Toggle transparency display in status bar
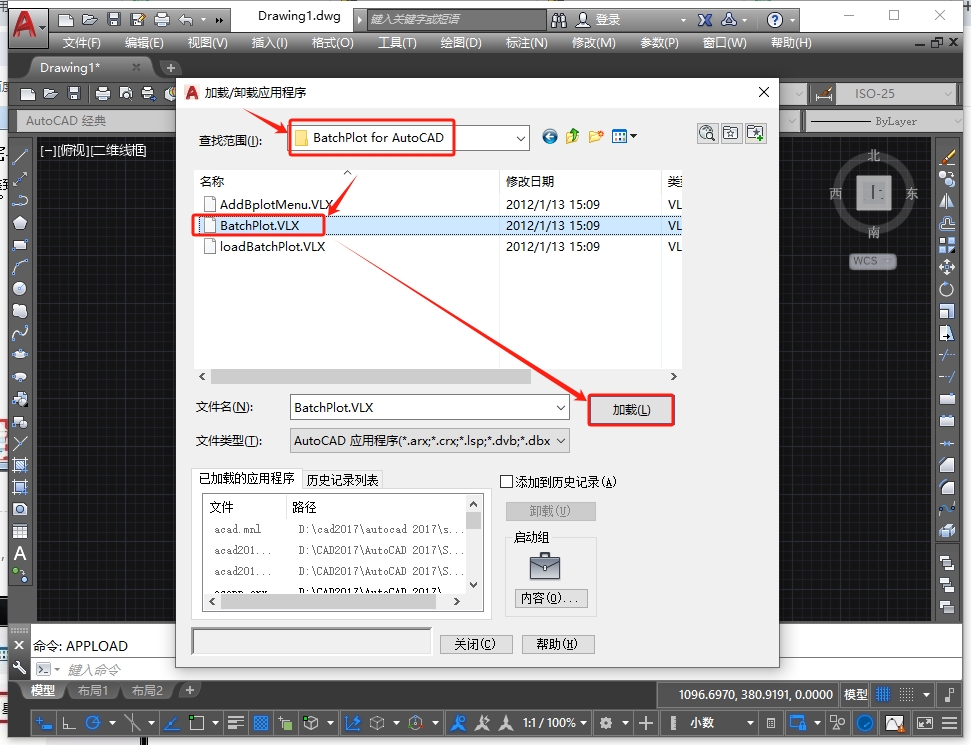 pyautogui.click(x=261, y=723)
